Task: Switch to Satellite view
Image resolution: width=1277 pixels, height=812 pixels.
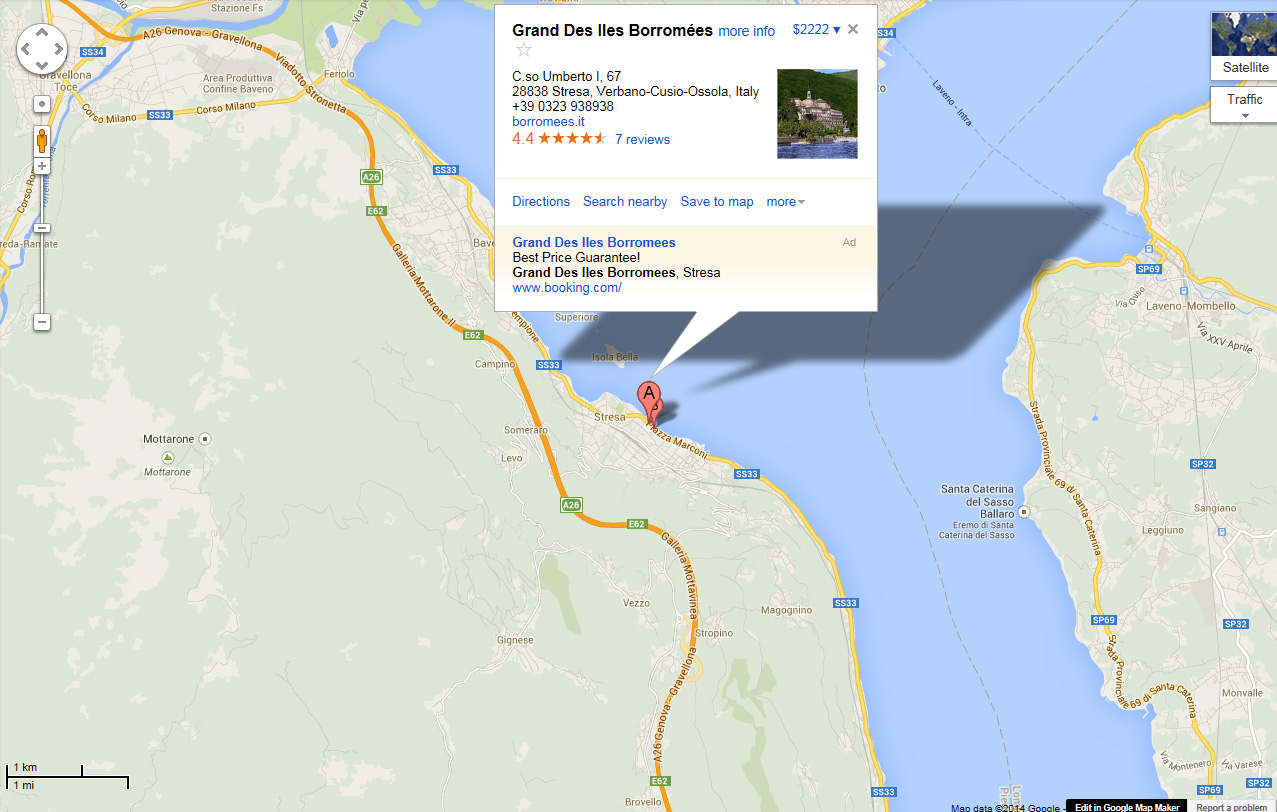Action: [x=1245, y=46]
